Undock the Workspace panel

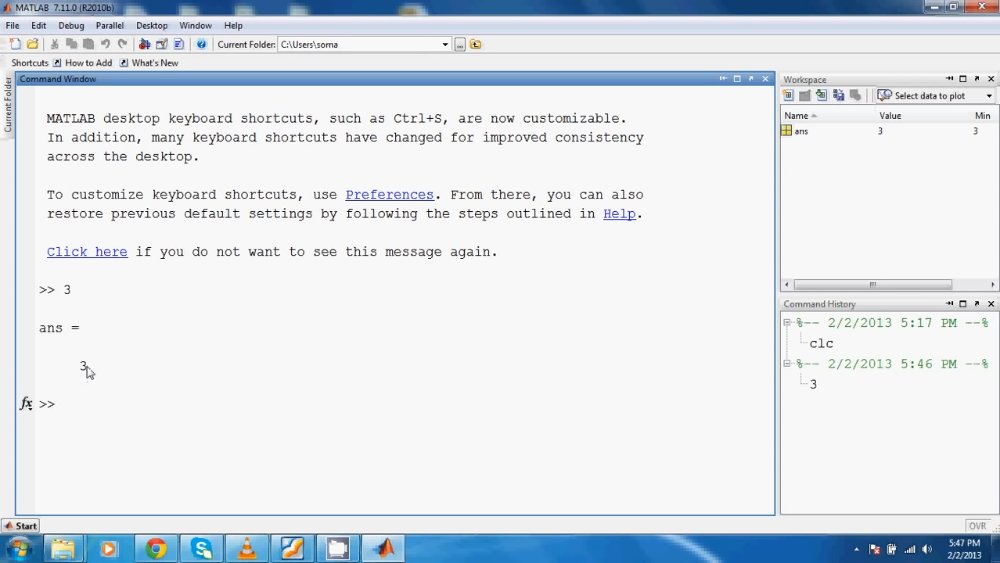point(976,78)
